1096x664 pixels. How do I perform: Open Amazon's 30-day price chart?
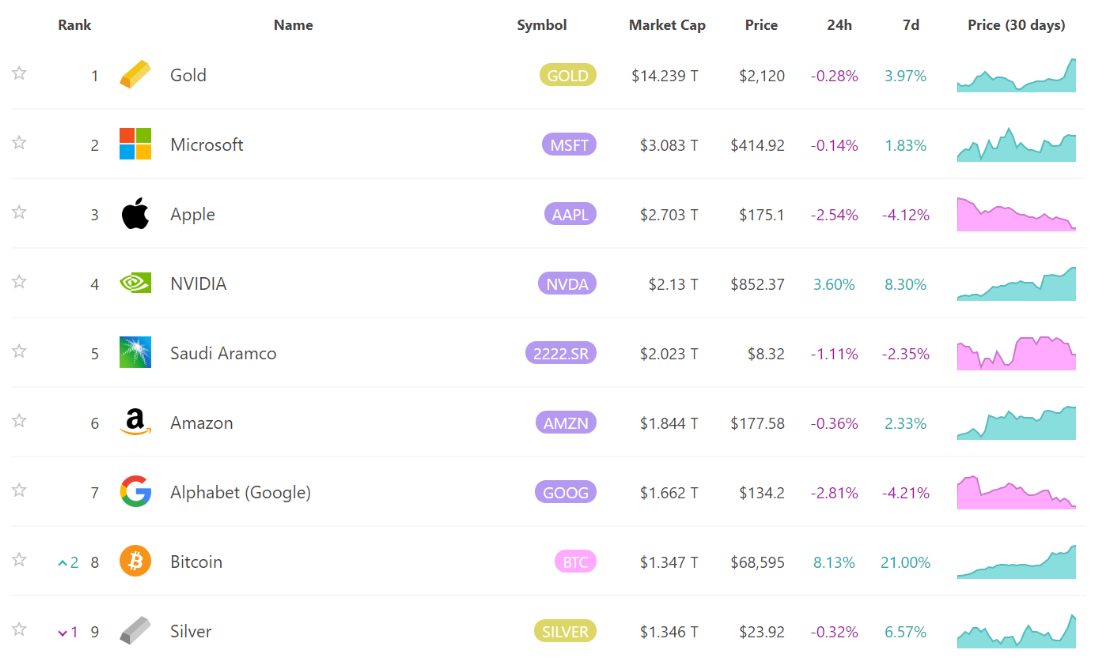tap(1016, 423)
